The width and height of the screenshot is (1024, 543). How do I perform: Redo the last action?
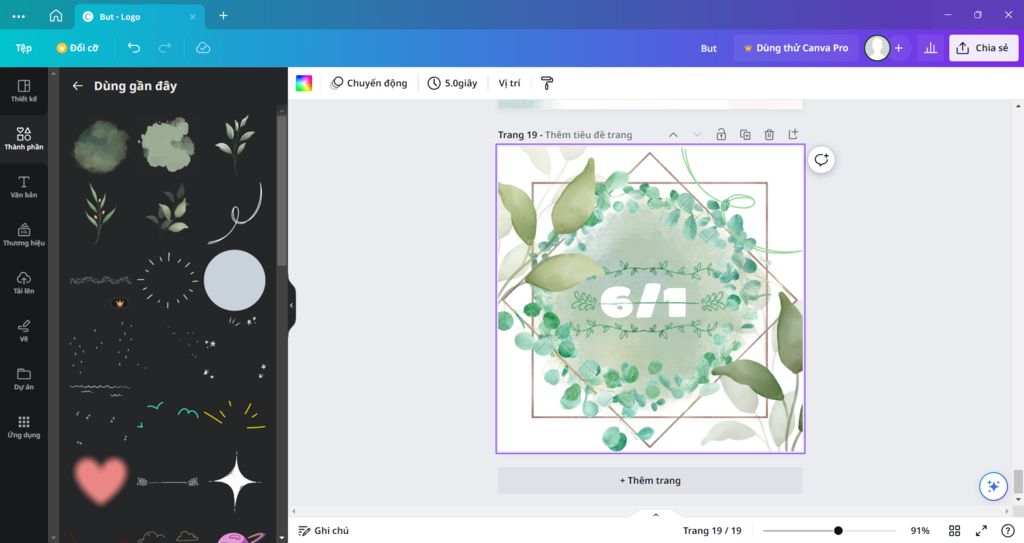pyautogui.click(x=165, y=48)
